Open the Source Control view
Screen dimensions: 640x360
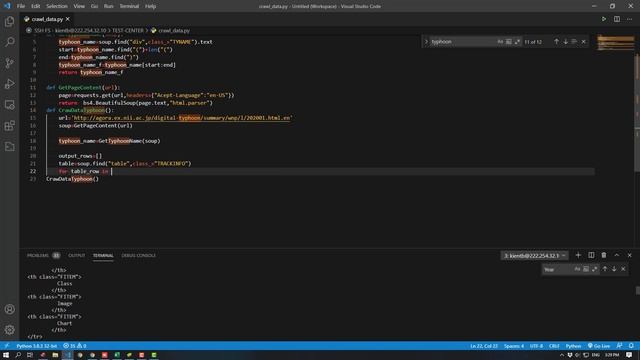tap(9, 63)
